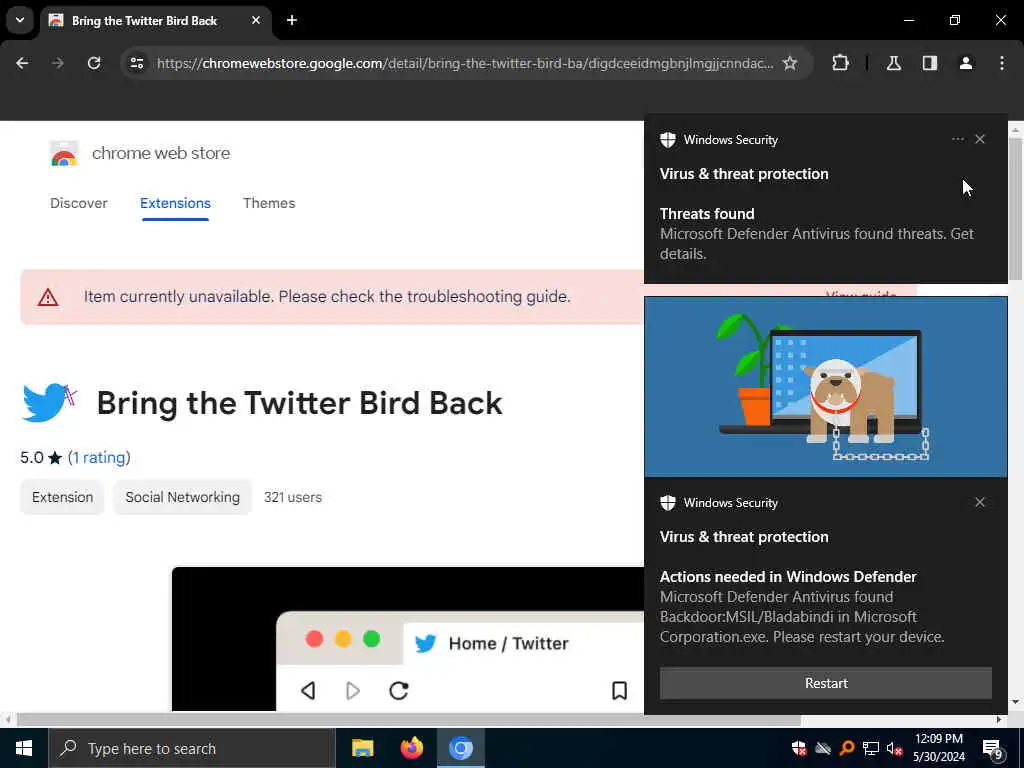The image size is (1024, 768).
Task: Click the orange magnifier tray icon
Action: click(x=846, y=748)
